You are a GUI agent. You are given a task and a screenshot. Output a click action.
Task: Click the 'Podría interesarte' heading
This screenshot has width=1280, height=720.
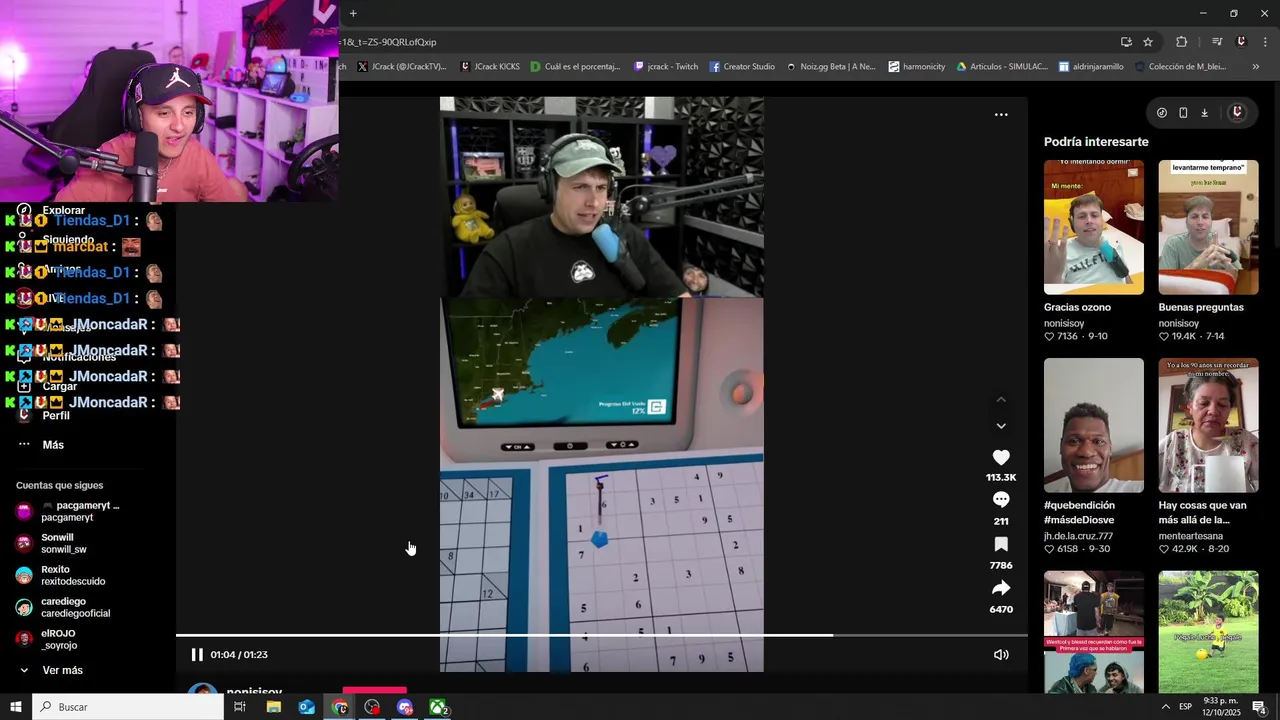(x=1096, y=142)
